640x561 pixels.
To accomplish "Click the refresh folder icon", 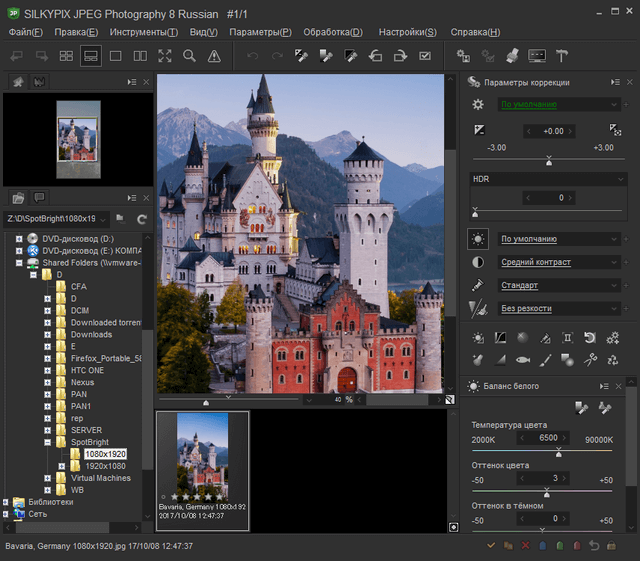I will (142, 218).
